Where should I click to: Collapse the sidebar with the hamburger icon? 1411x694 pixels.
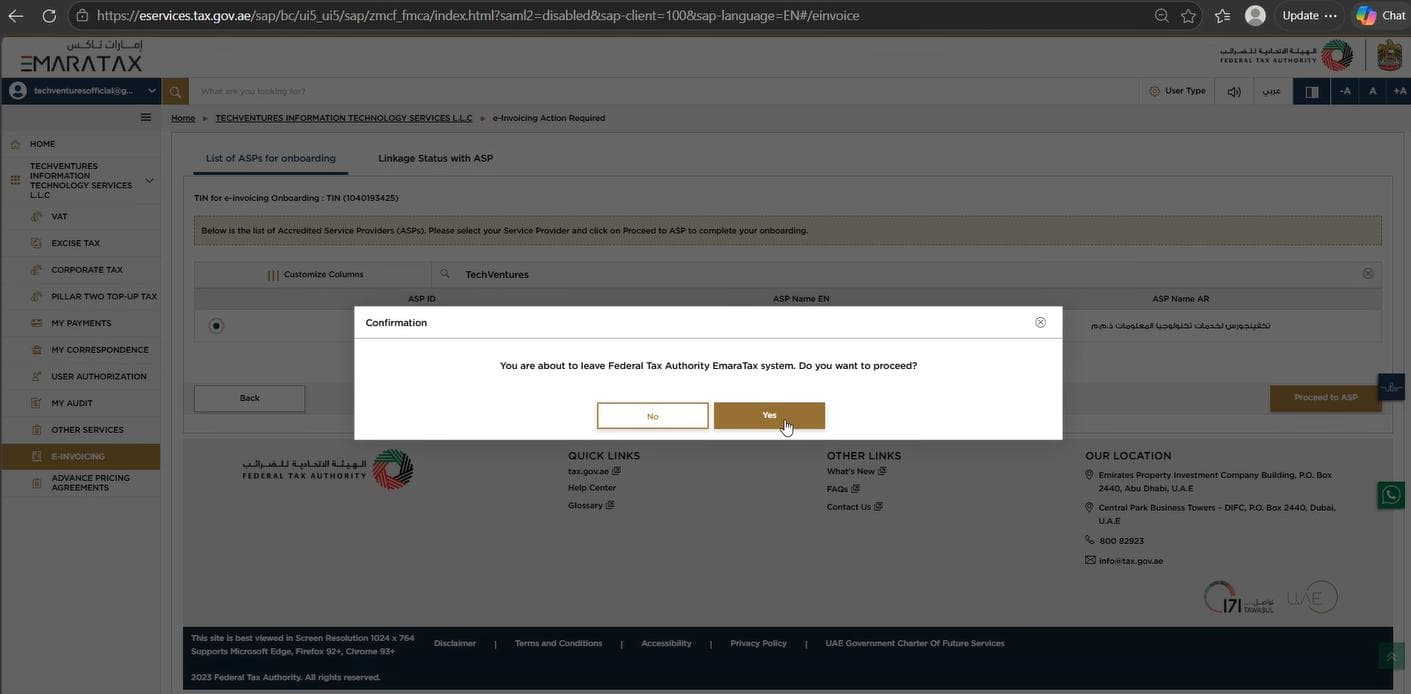pyautogui.click(x=146, y=117)
